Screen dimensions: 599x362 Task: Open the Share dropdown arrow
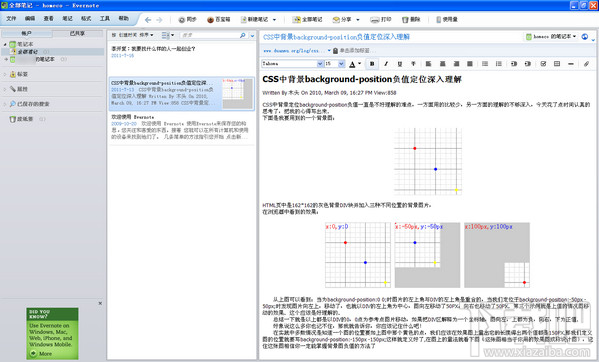tap(358, 20)
